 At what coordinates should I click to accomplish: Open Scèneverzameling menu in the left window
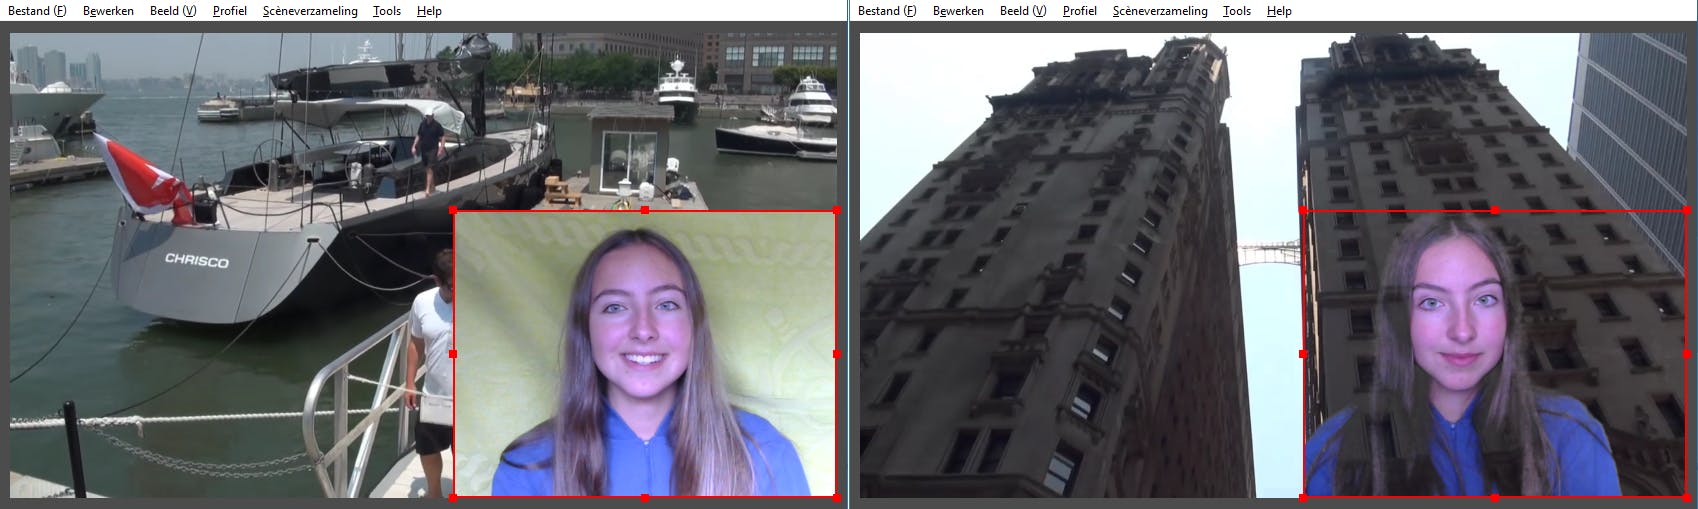[x=310, y=11]
